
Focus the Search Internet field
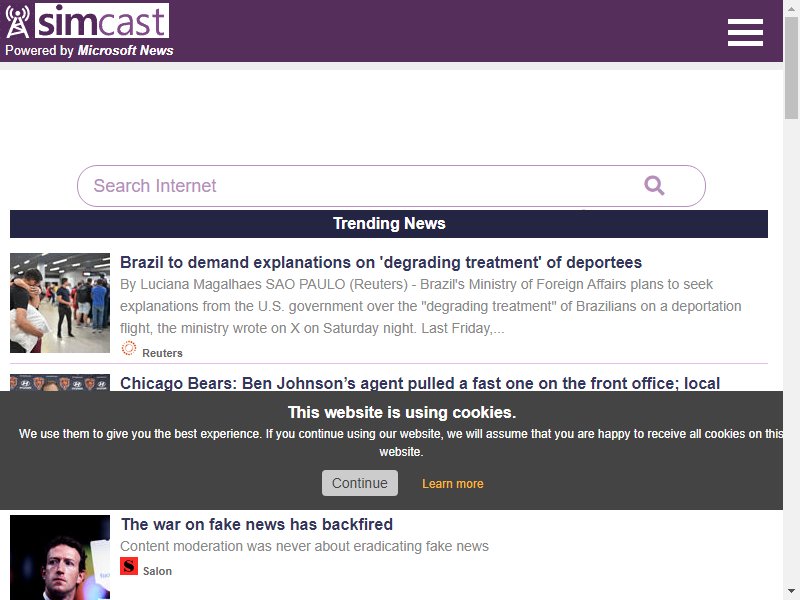click(x=391, y=186)
